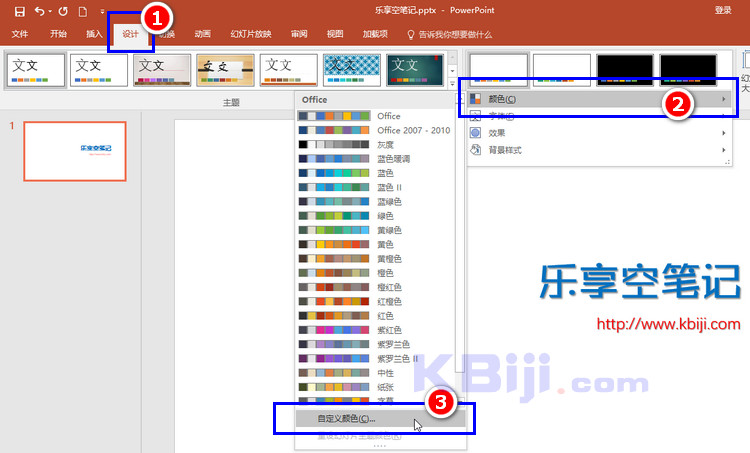The width and height of the screenshot is (750, 453).
Task: Click the 告诉我你想要做什么 search box
Action: pyautogui.click(x=450, y=34)
